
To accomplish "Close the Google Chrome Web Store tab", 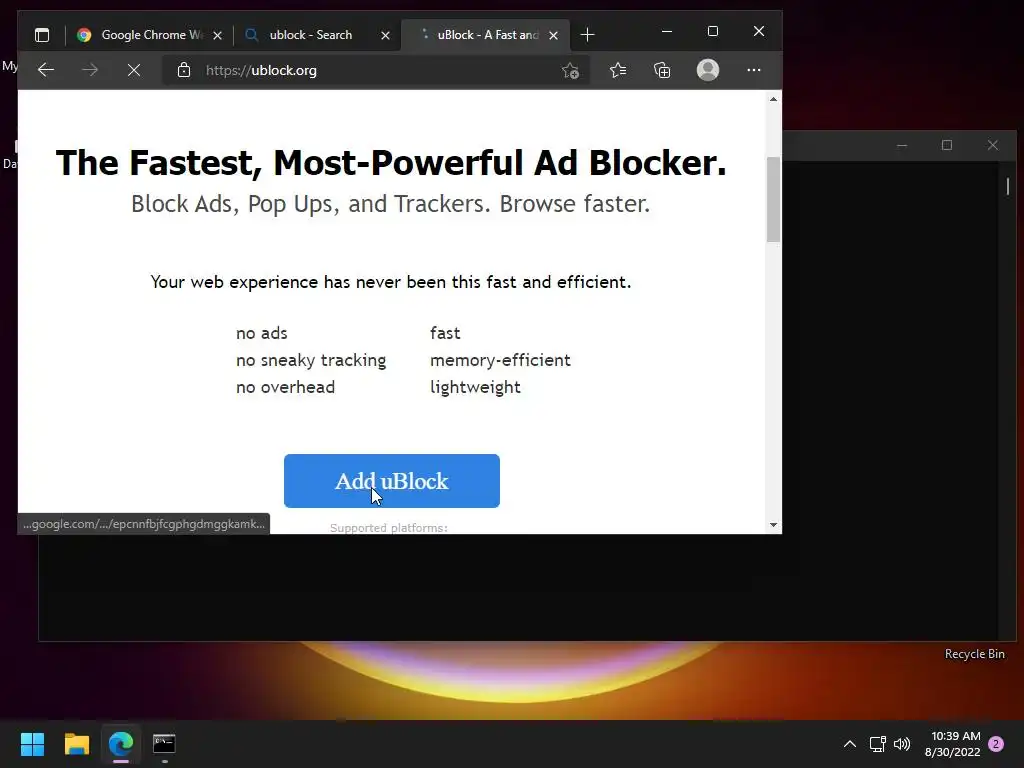I will point(217,35).
